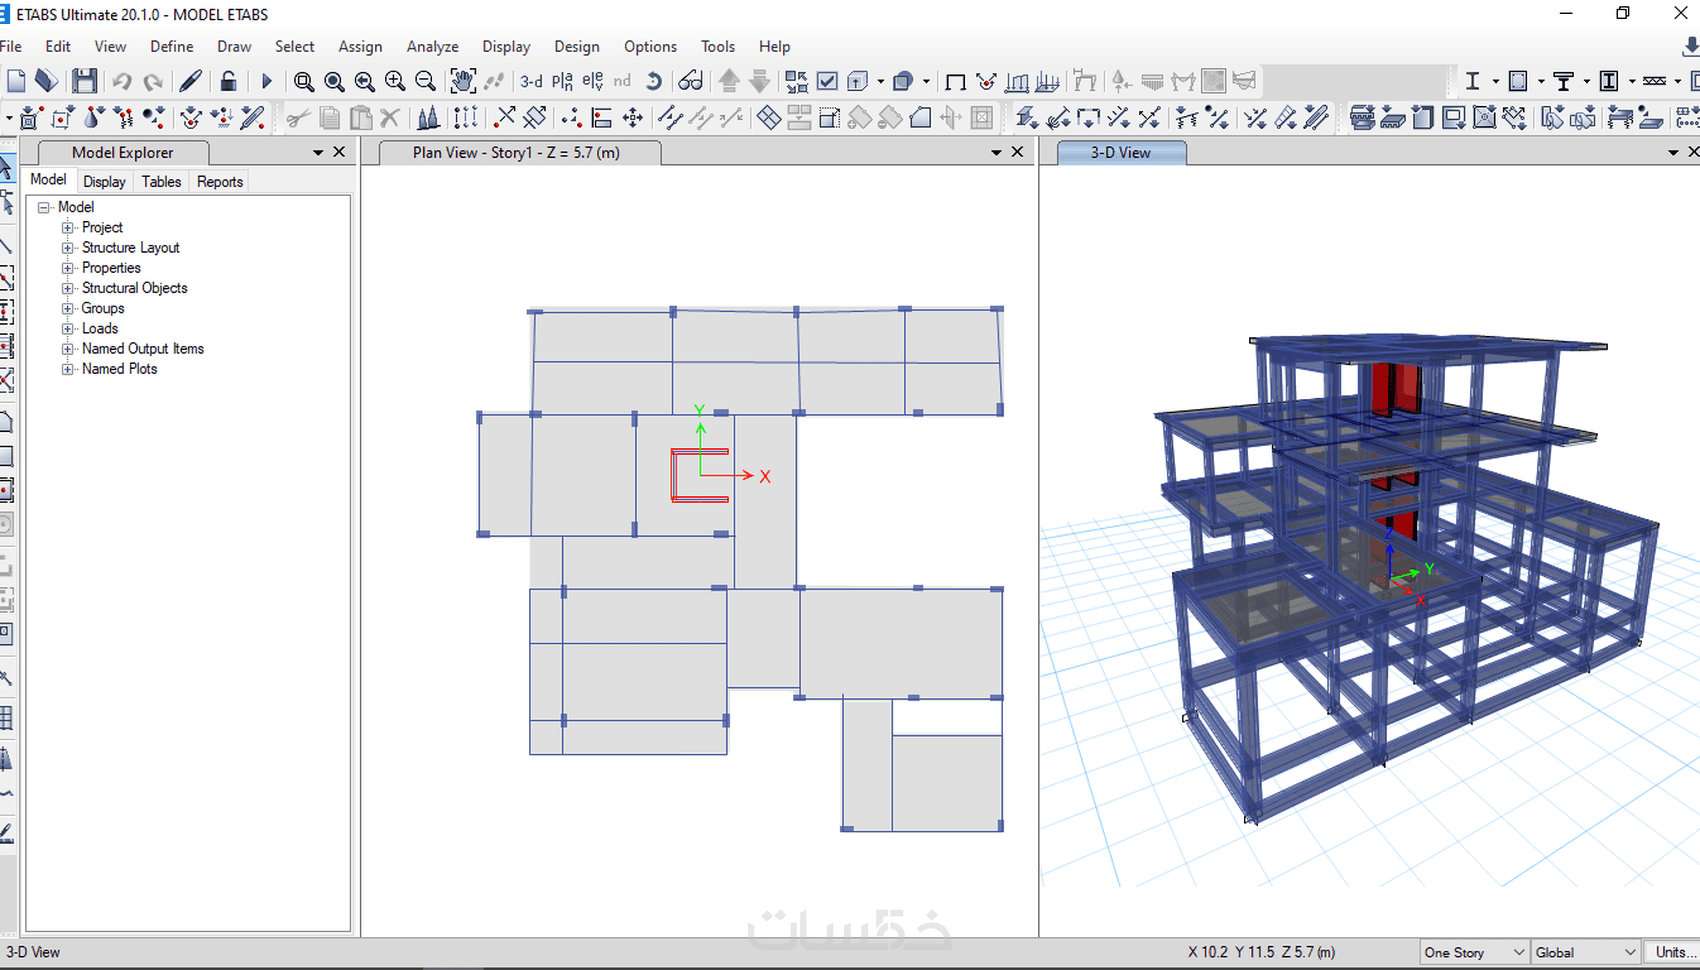This screenshot has width=1700, height=970.
Task: Click the red X delete icon
Action: tap(390, 118)
